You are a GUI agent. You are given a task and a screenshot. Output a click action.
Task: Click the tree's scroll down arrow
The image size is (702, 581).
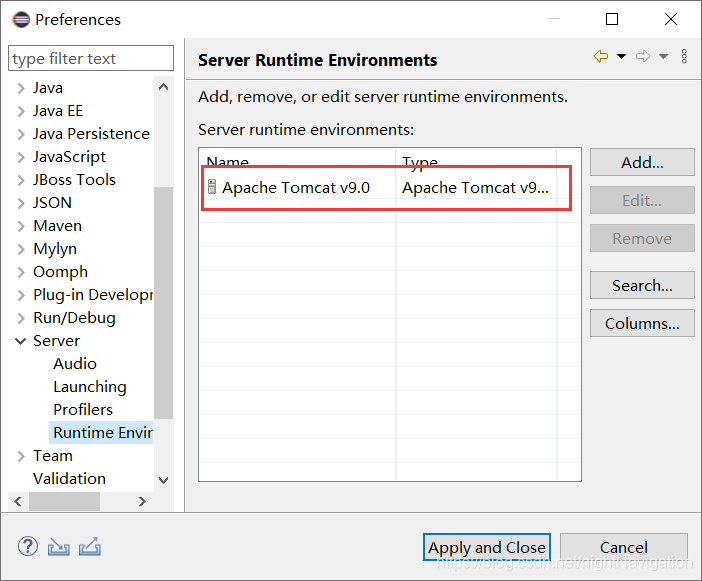163,480
